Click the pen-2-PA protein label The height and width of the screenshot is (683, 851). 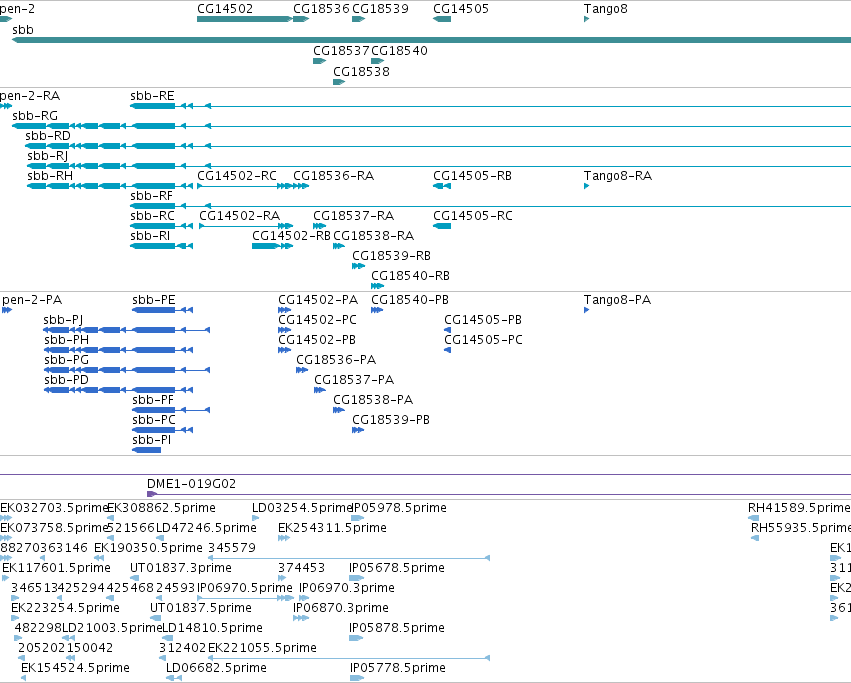pyautogui.click(x=32, y=300)
